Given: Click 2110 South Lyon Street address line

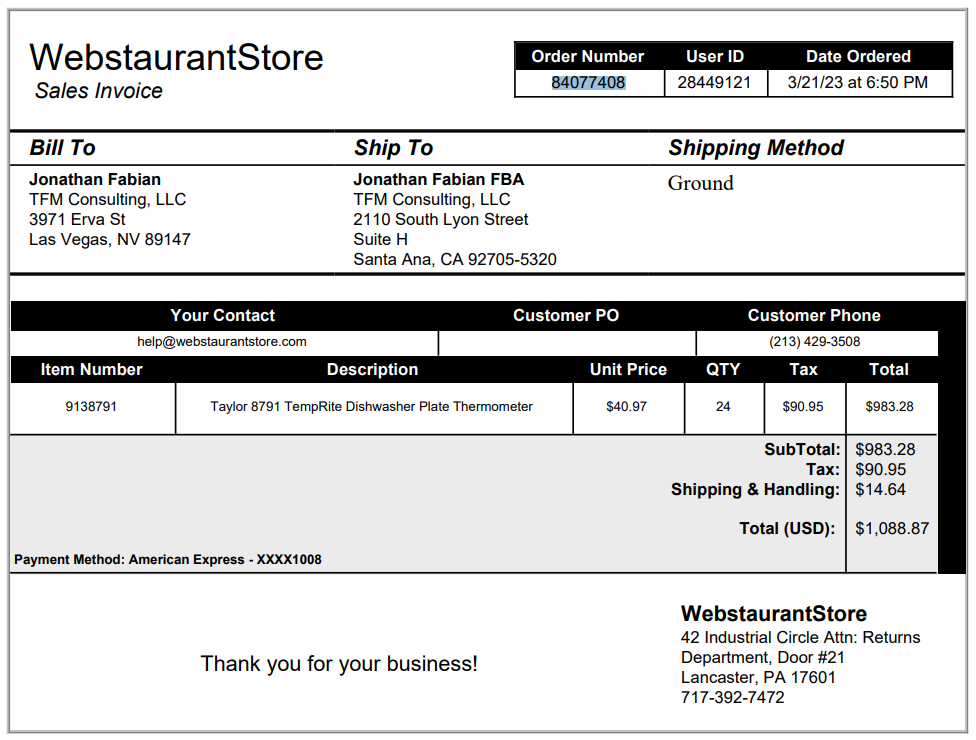Looking at the screenshot, I should pyautogui.click(x=441, y=220).
